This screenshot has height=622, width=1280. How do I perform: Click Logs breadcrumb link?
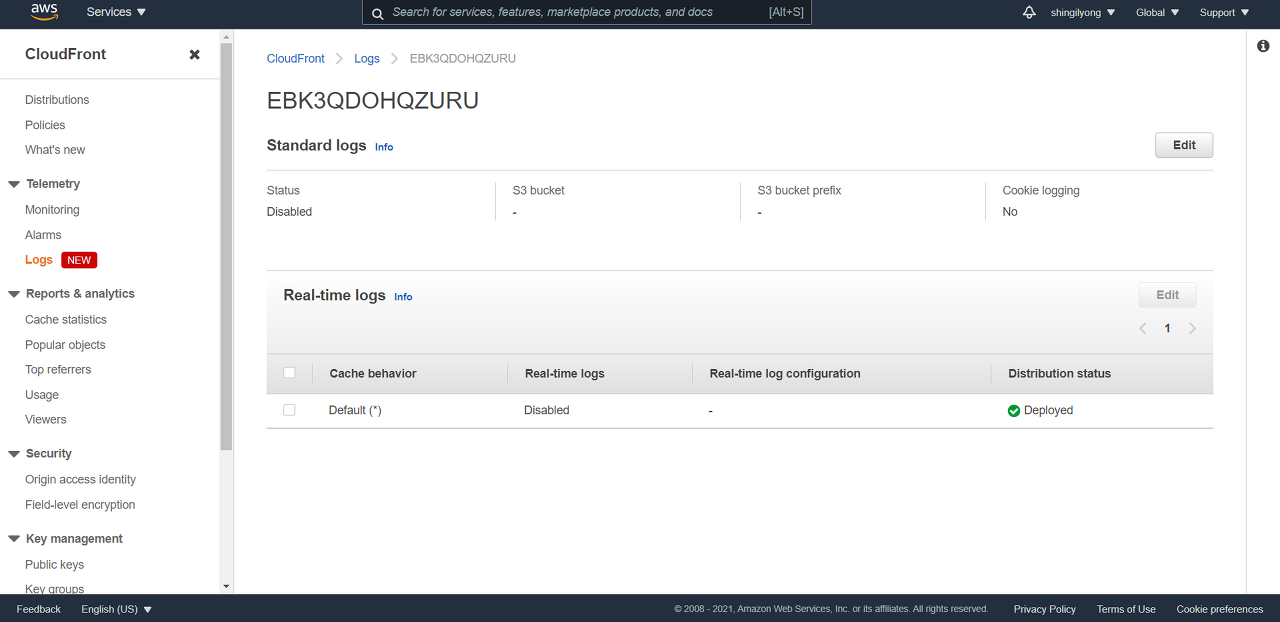pos(367,59)
